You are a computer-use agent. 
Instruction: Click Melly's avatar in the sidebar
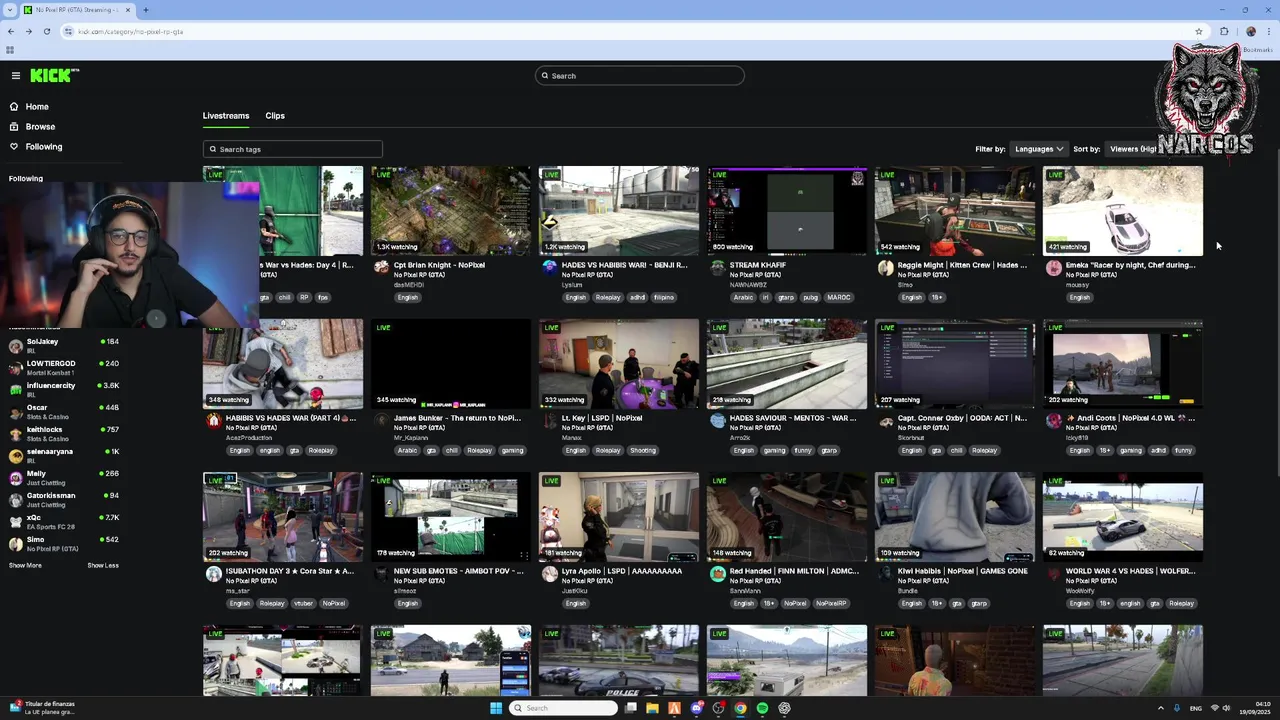[15, 478]
